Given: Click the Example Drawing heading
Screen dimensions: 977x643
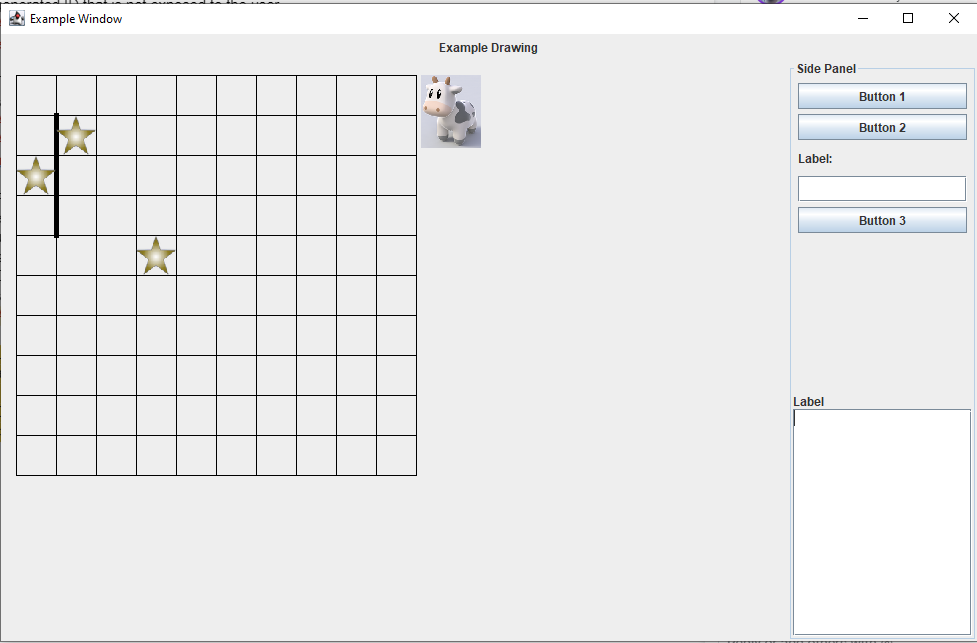Looking at the screenshot, I should coord(488,48).
